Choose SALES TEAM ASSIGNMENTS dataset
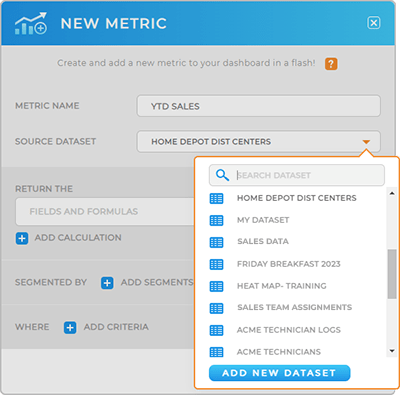The height and width of the screenshot is (395, 400). [x=294, y=307]
